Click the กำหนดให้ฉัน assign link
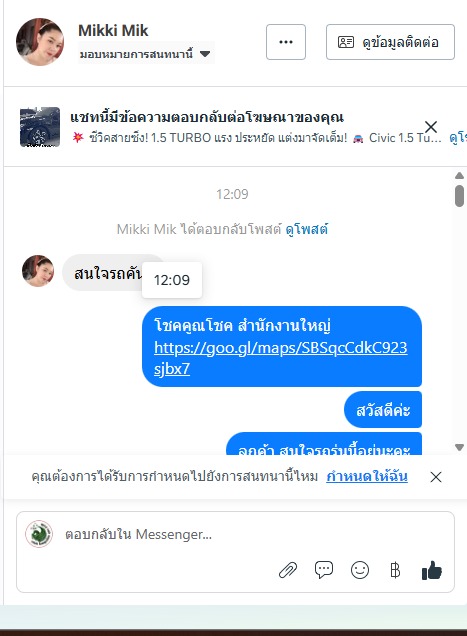467x636 pixels. point(367,476)
